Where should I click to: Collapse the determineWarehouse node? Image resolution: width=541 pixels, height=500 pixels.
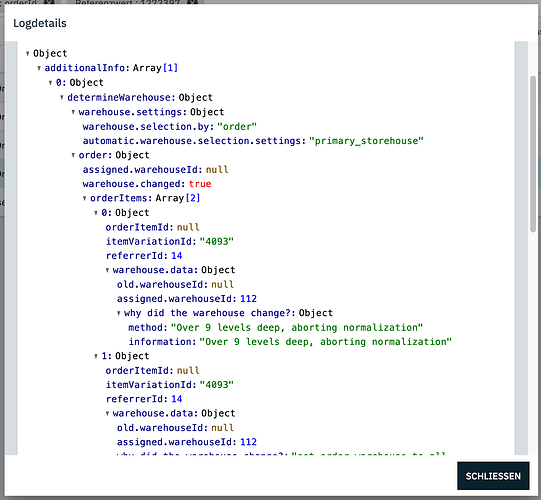click(62, 98)
